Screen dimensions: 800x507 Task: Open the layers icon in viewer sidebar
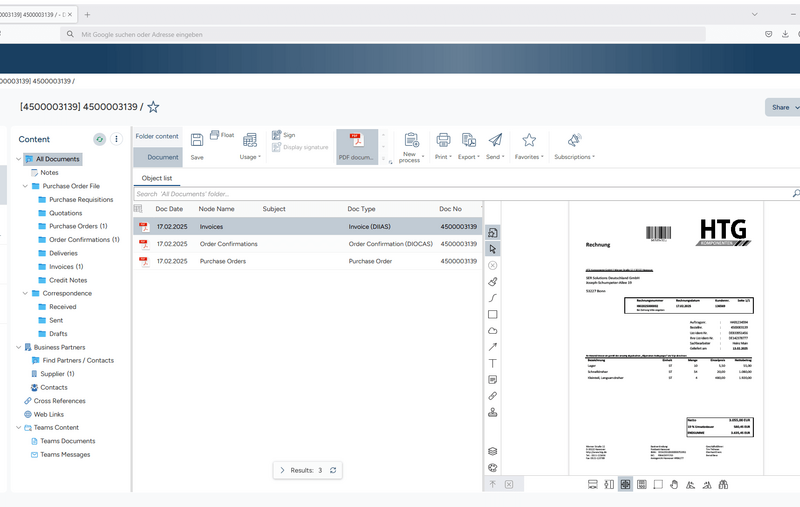click(492, 451)
